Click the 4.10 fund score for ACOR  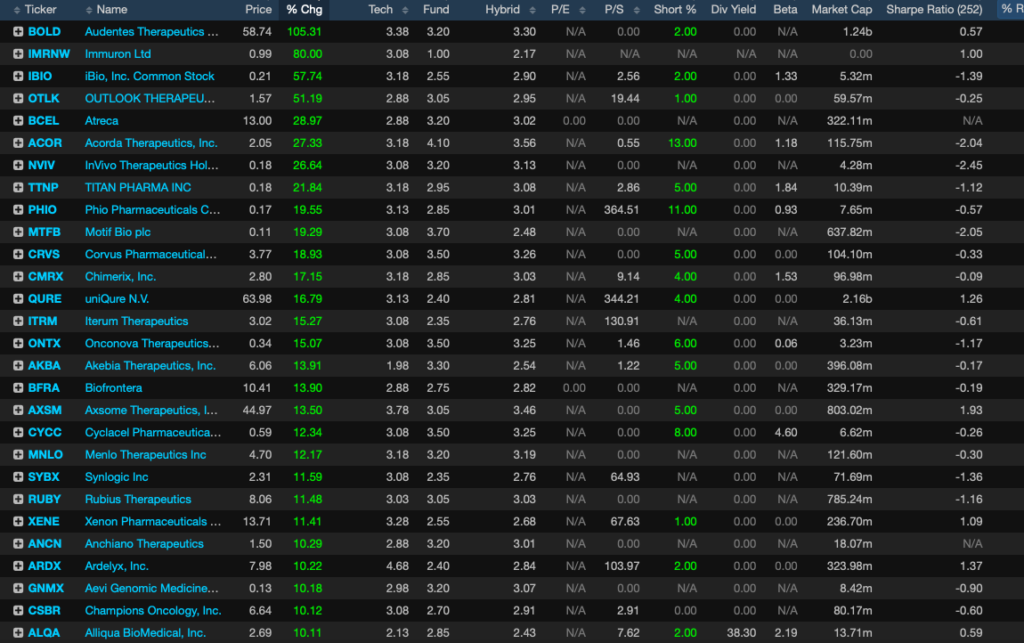438,142
